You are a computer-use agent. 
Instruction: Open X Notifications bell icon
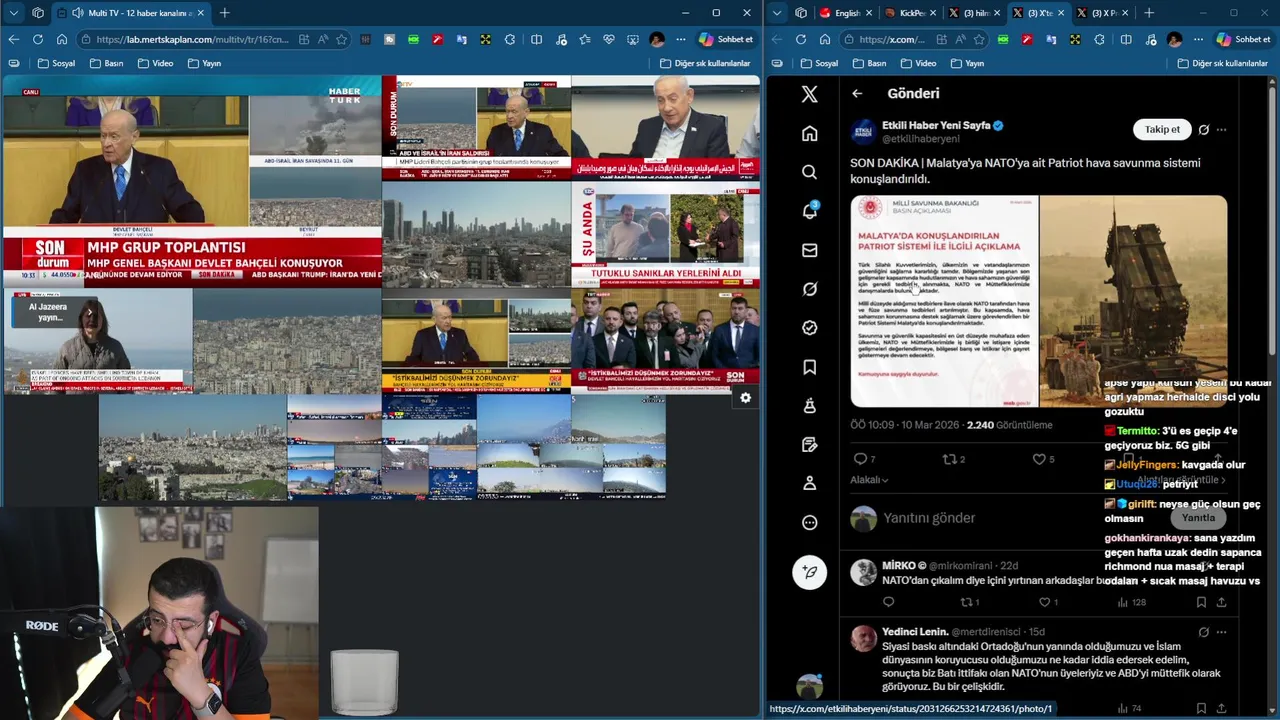click(x=810, y=211)
